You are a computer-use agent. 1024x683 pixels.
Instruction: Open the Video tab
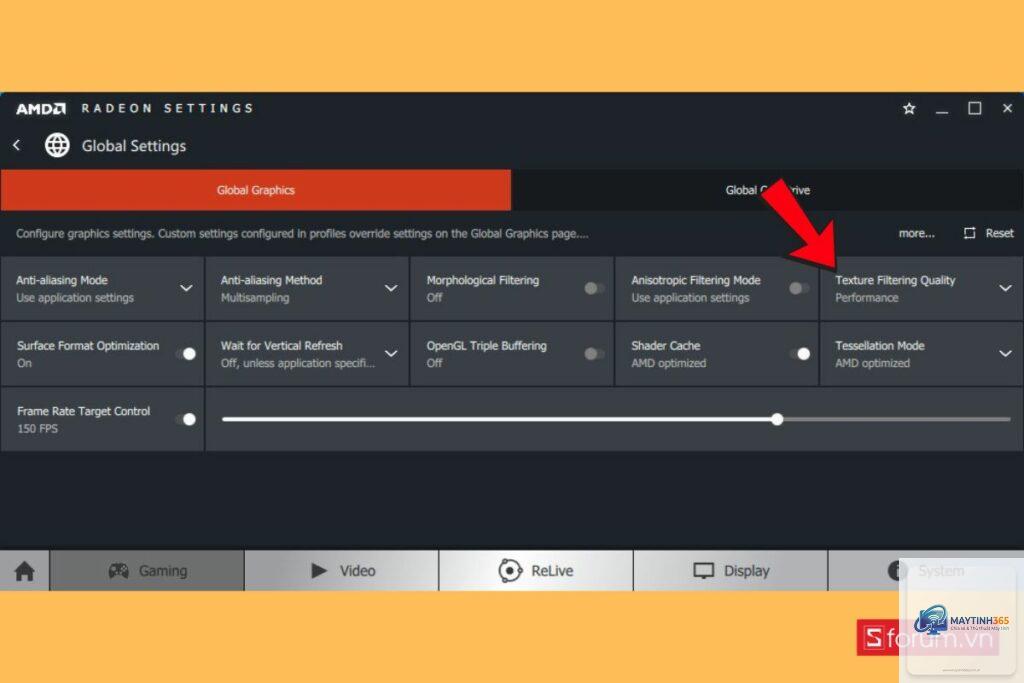click(342, 571)
